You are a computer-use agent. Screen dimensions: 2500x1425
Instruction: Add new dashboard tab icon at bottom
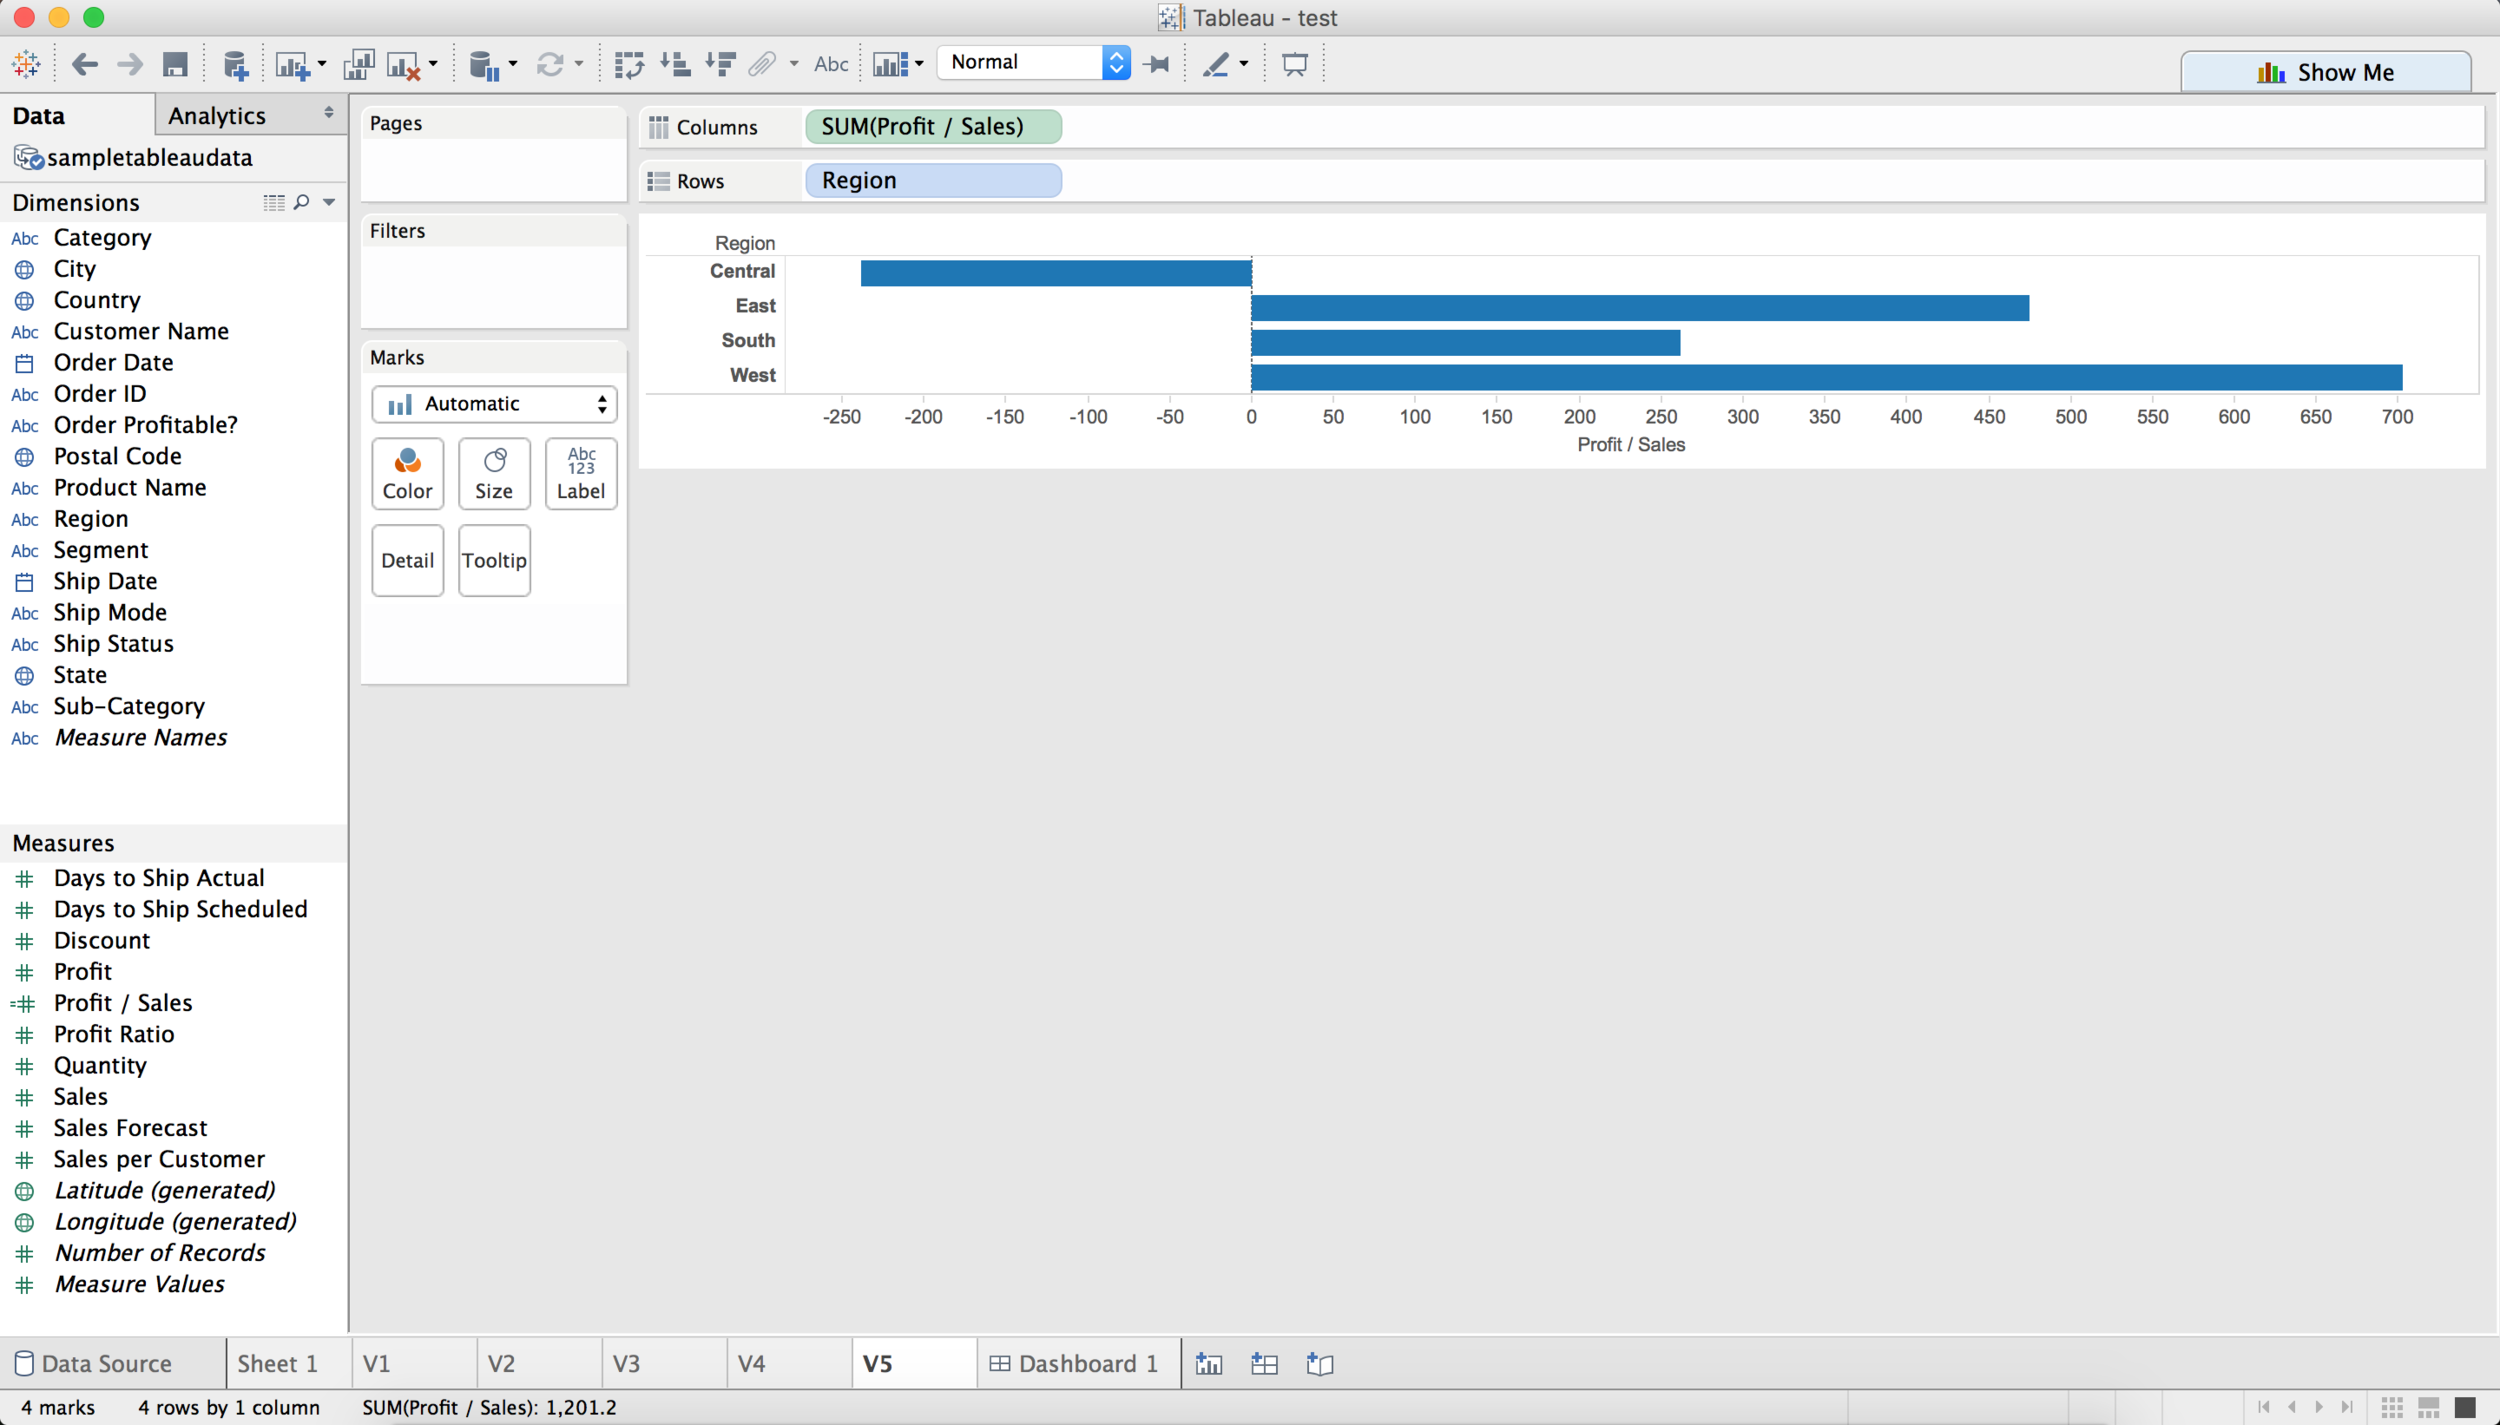pos(1264,1364)
